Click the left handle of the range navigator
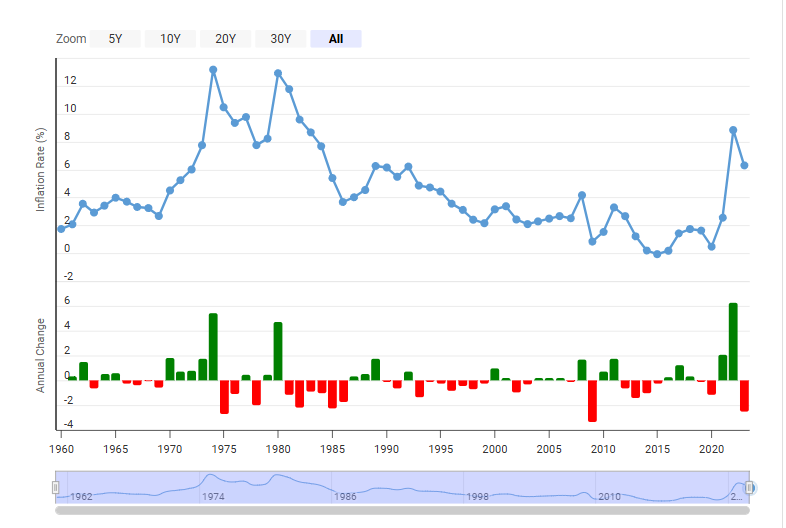This screenshot has width=786, height=528. (56, 487)
